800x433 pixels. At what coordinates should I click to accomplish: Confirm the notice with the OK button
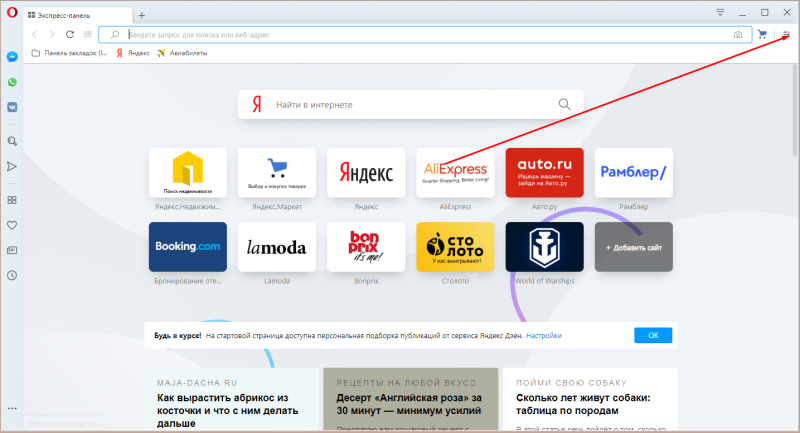point(653,335)
